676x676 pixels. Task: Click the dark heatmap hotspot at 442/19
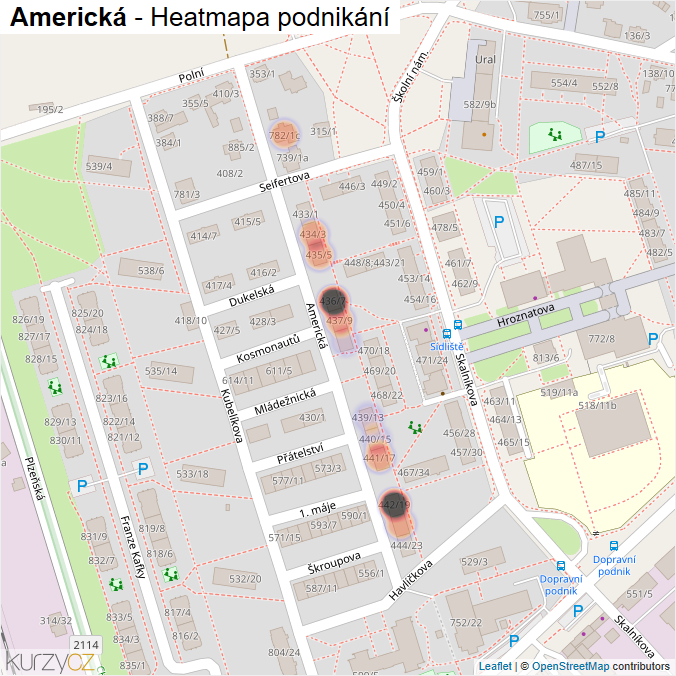394,504
